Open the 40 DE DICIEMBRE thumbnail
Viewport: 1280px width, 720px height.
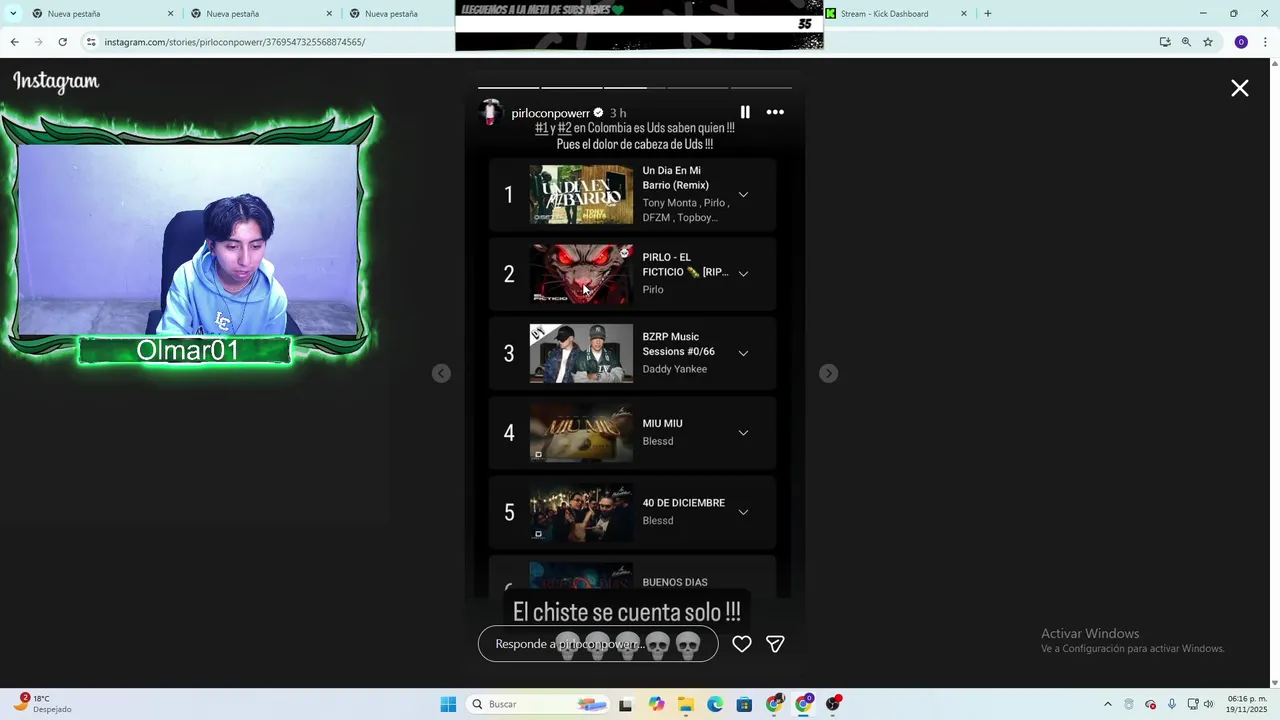click(x=581, y=512)
